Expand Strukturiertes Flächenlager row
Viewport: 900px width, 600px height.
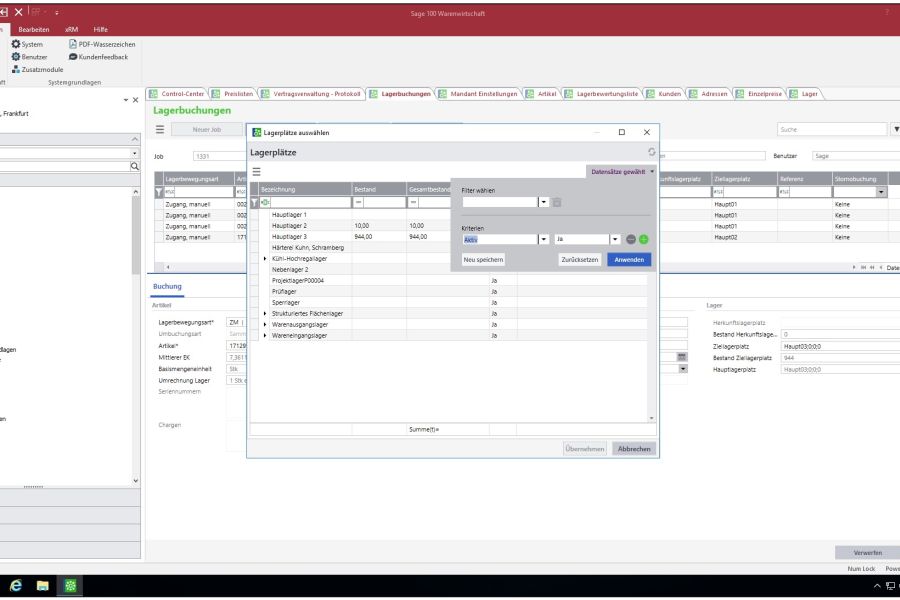pos(265,314)
